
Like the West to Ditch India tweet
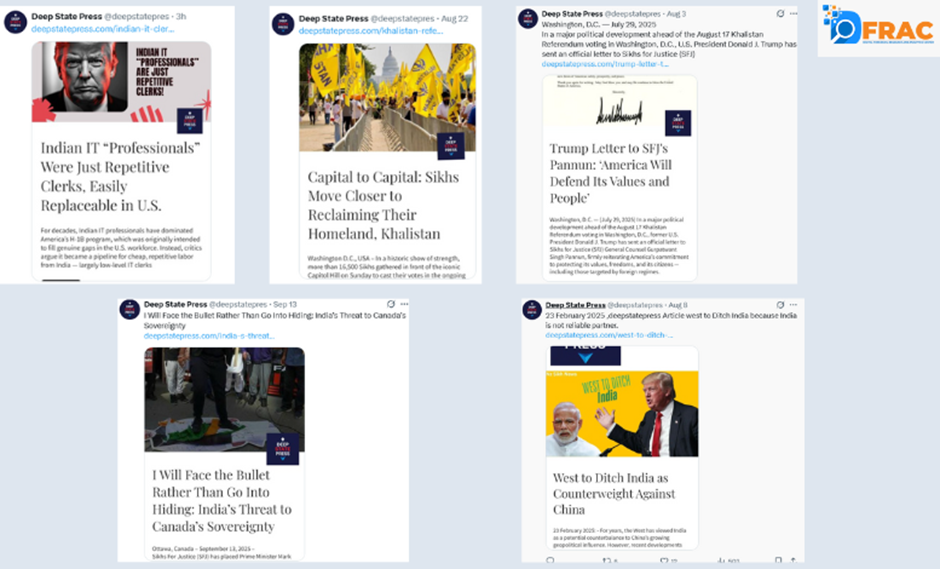664,561
